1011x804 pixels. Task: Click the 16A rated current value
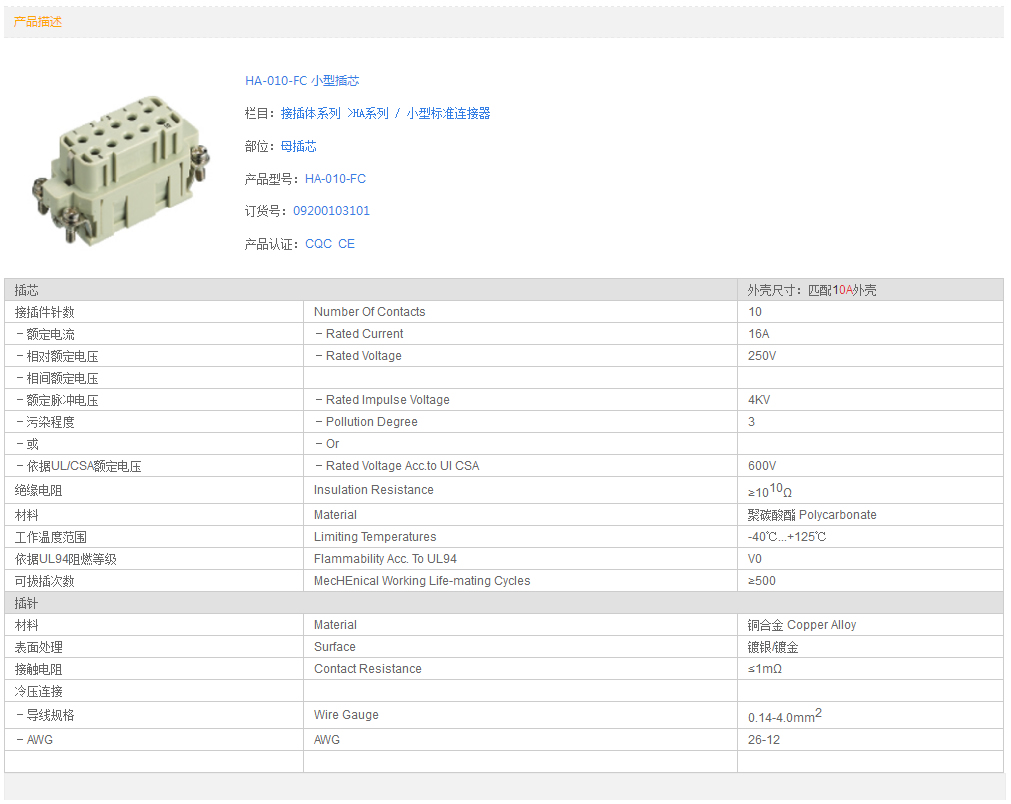(759, 334)
